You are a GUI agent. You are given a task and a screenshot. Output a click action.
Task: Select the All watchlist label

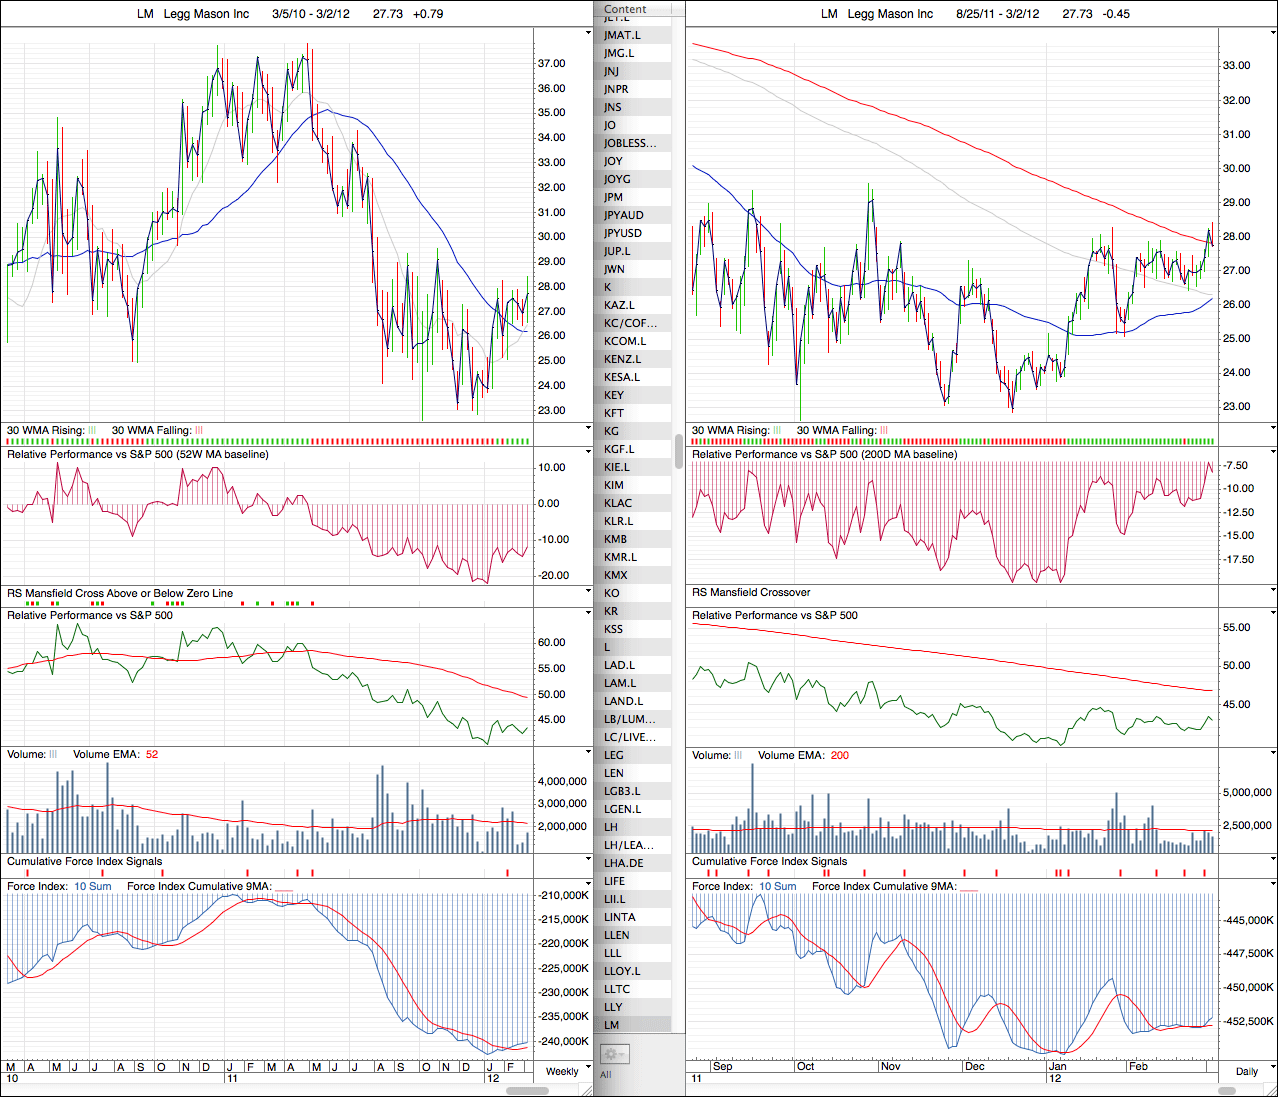coord(605,1075)
